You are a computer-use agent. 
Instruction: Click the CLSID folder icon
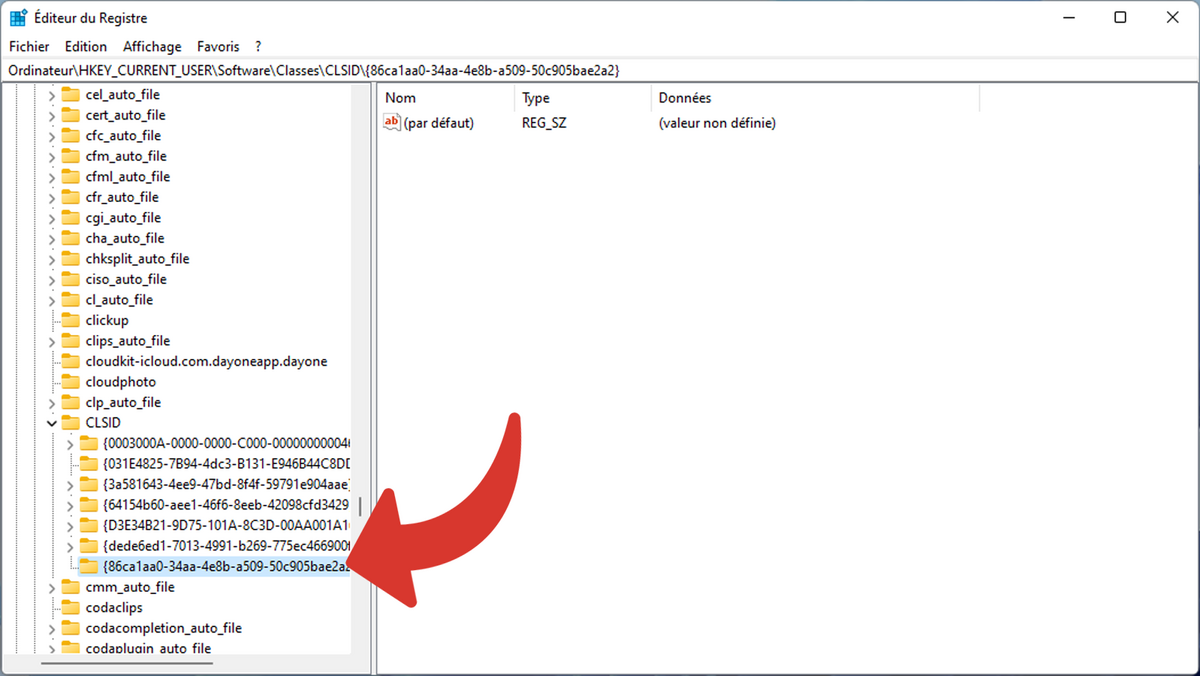(70, 422)
